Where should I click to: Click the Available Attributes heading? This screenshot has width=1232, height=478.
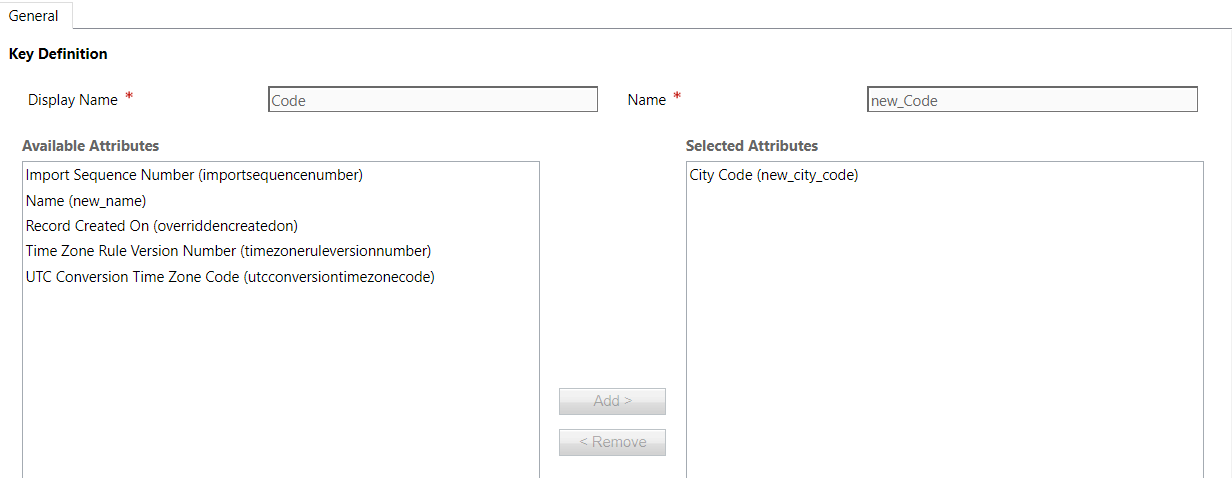click(x=90, y=146)
